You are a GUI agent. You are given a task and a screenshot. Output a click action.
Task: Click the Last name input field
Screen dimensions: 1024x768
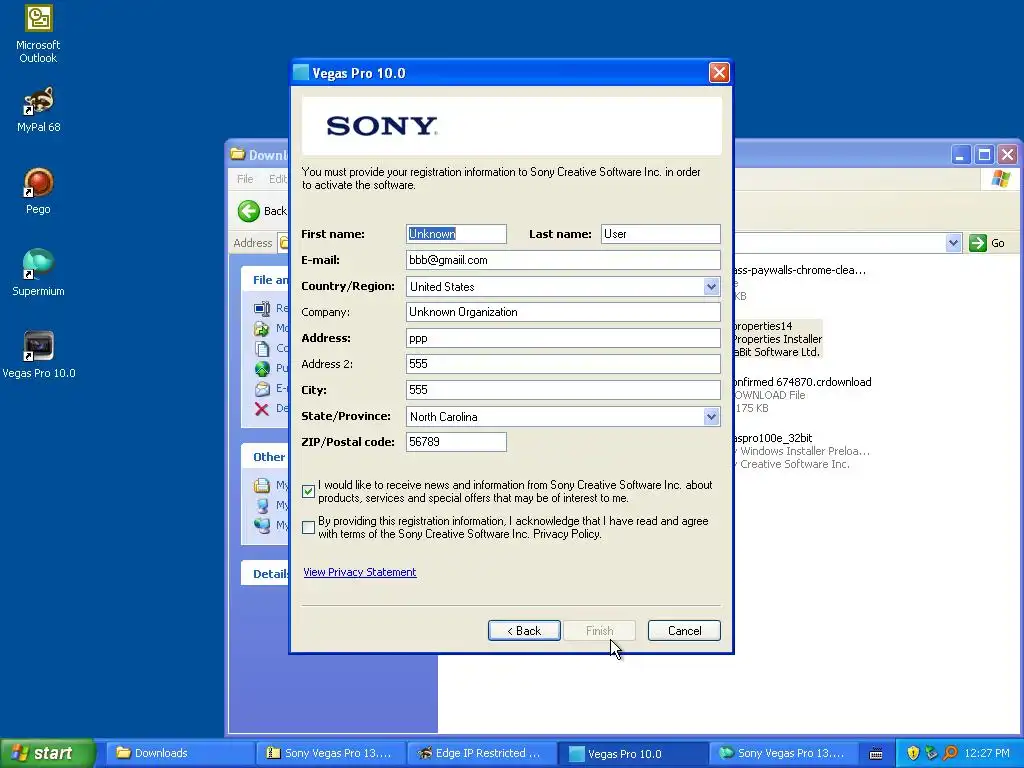pos(660,234)
